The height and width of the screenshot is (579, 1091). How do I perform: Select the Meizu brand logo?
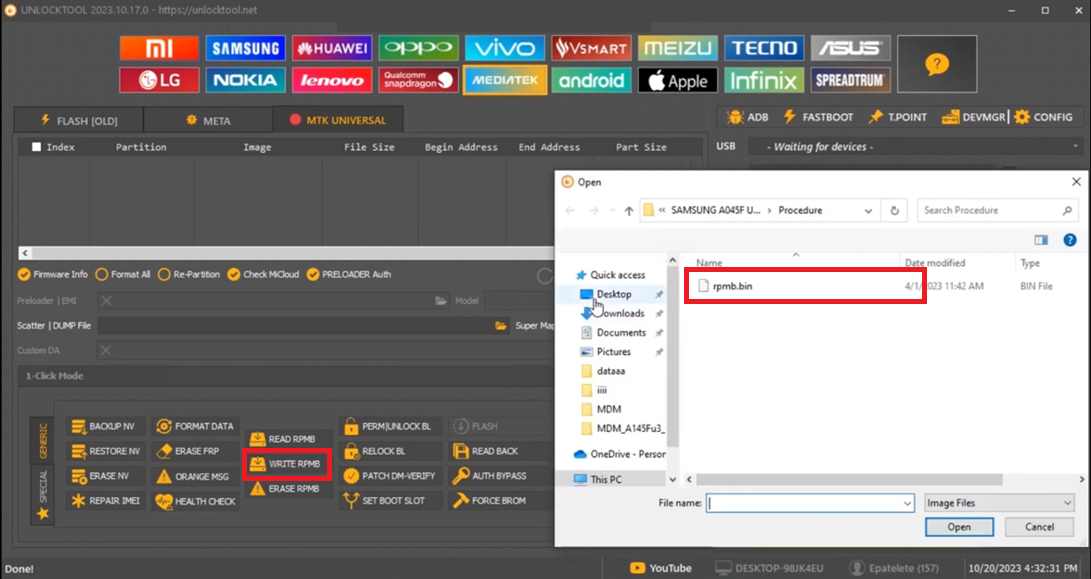pyautogui.click(x=678, y=48)
